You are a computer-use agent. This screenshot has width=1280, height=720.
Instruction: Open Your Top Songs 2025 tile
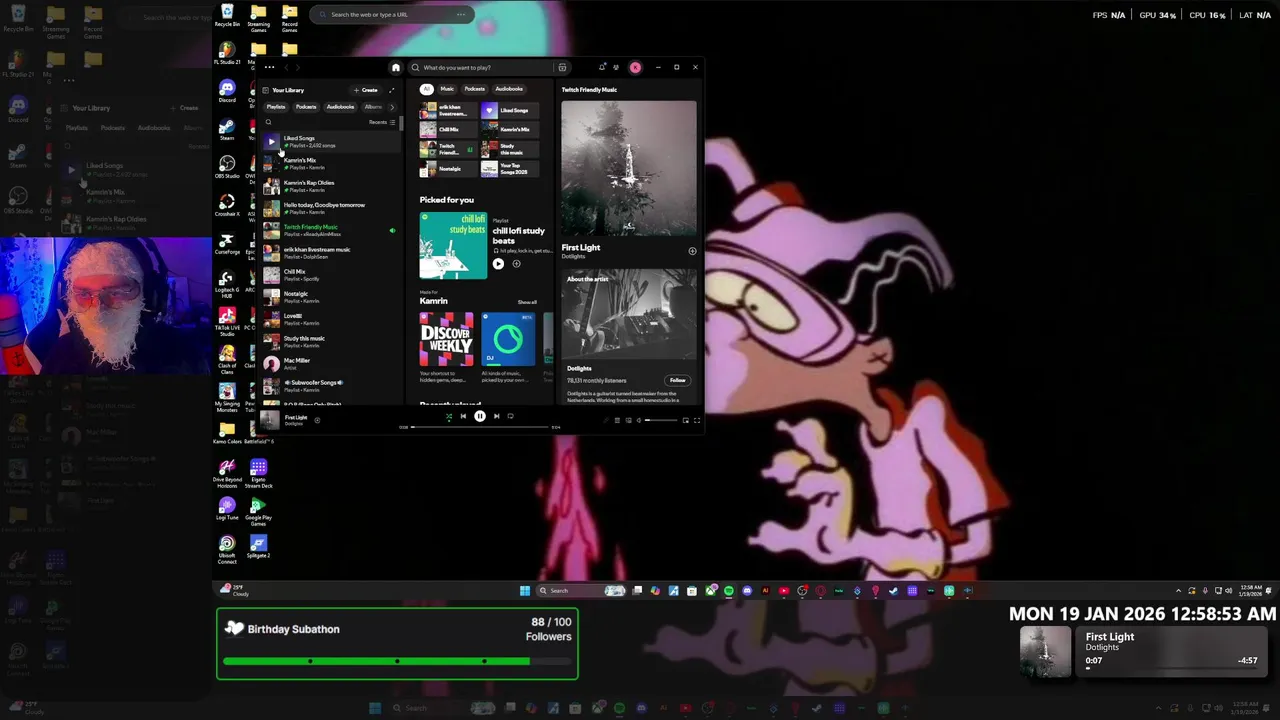pyautogui.click(x=510, y=168)
